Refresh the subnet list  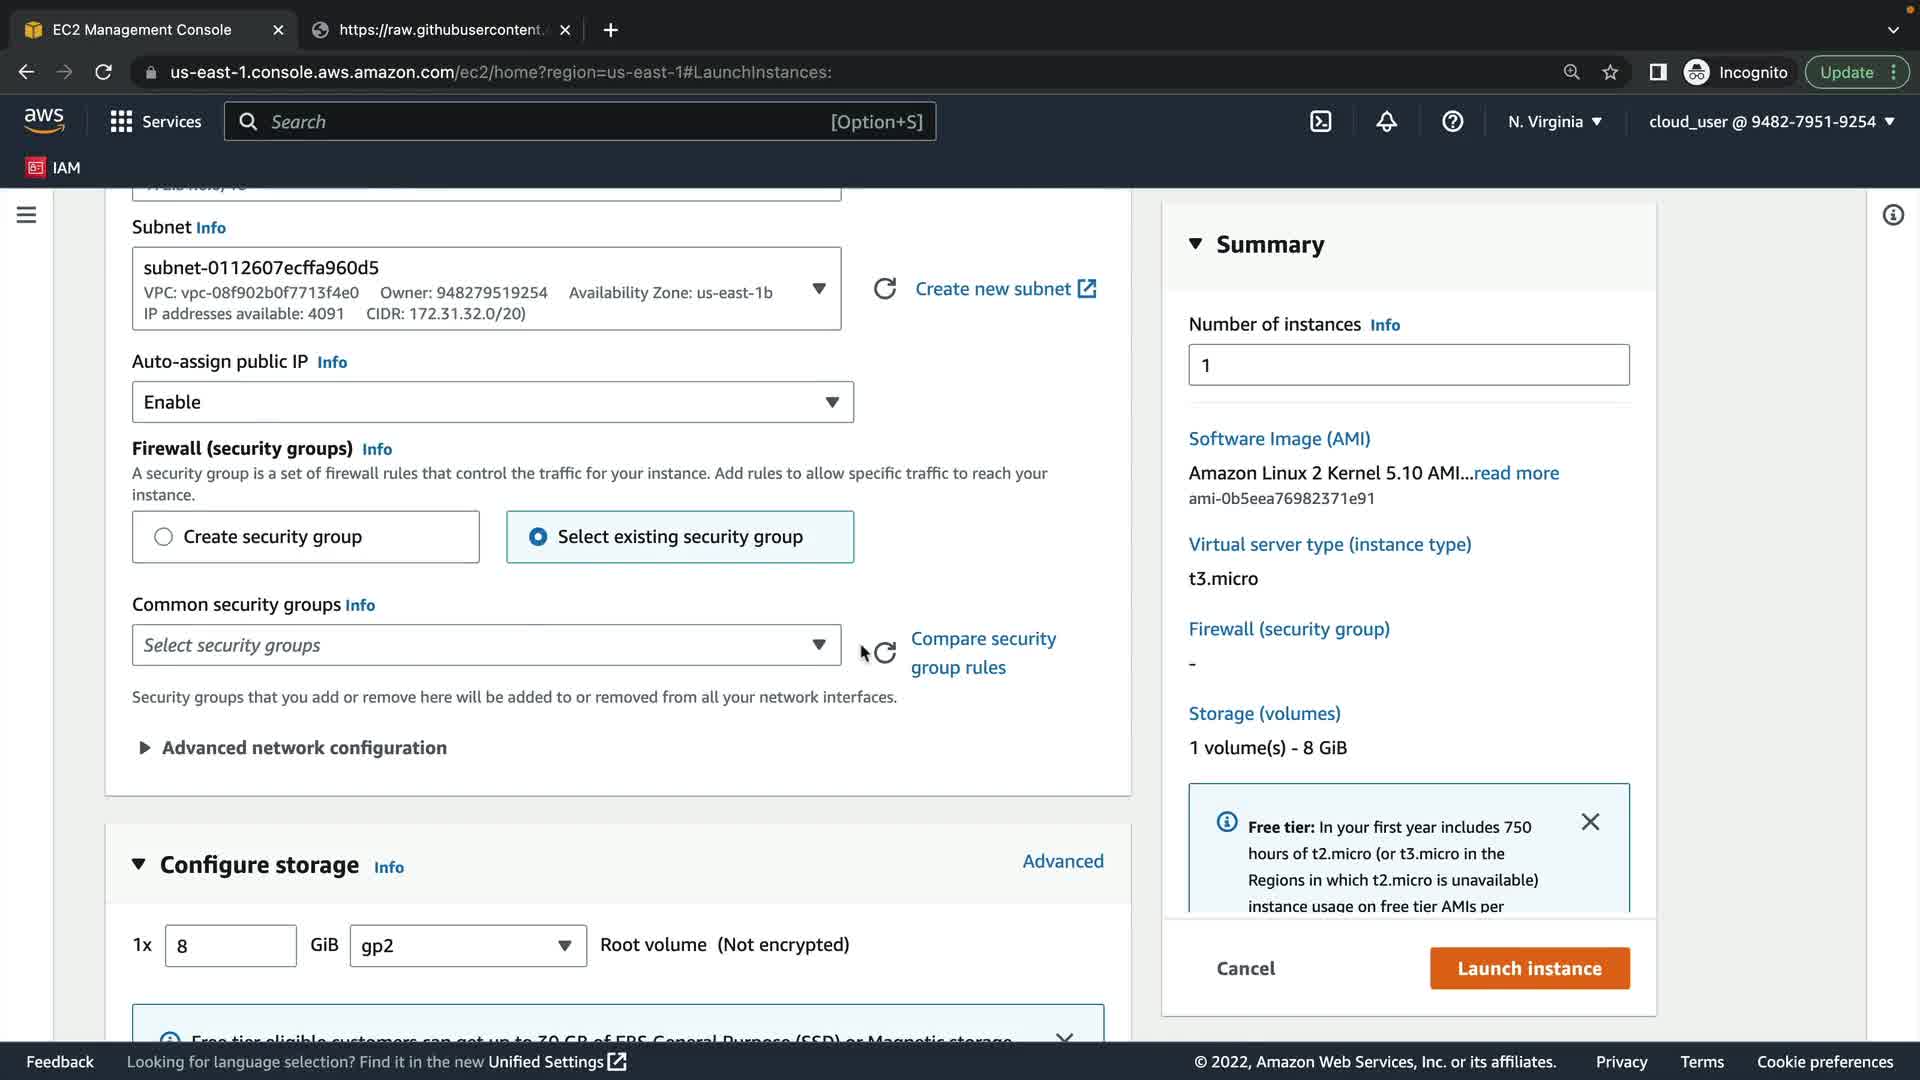coord(885,289)
